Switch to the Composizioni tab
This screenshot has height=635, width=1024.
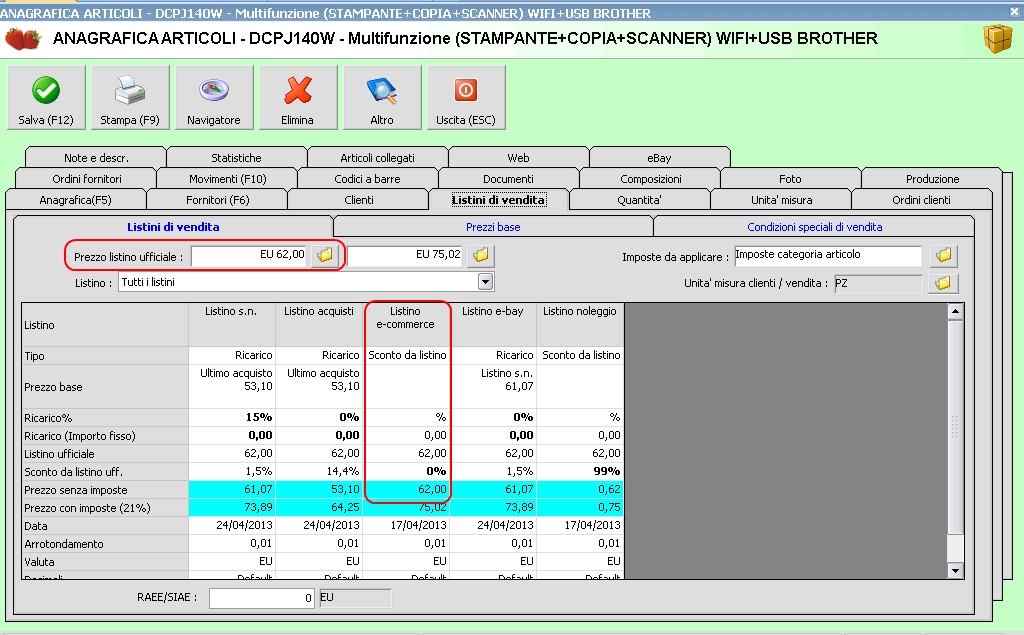point(650,178)
